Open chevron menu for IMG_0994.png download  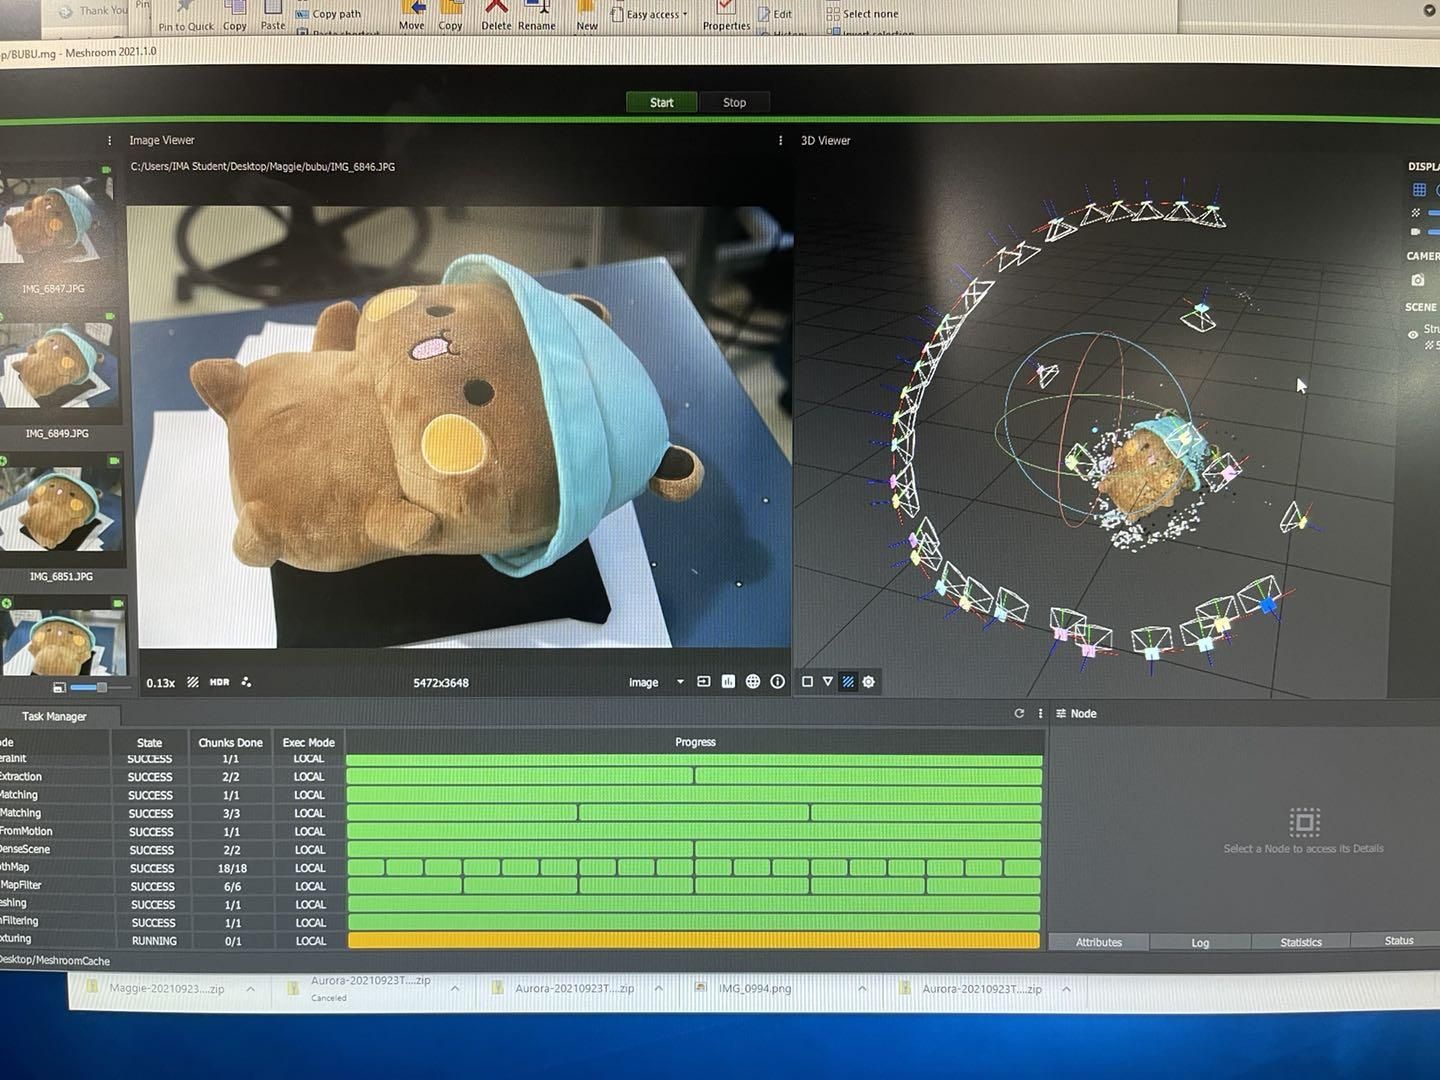click(x=862, y=988)
